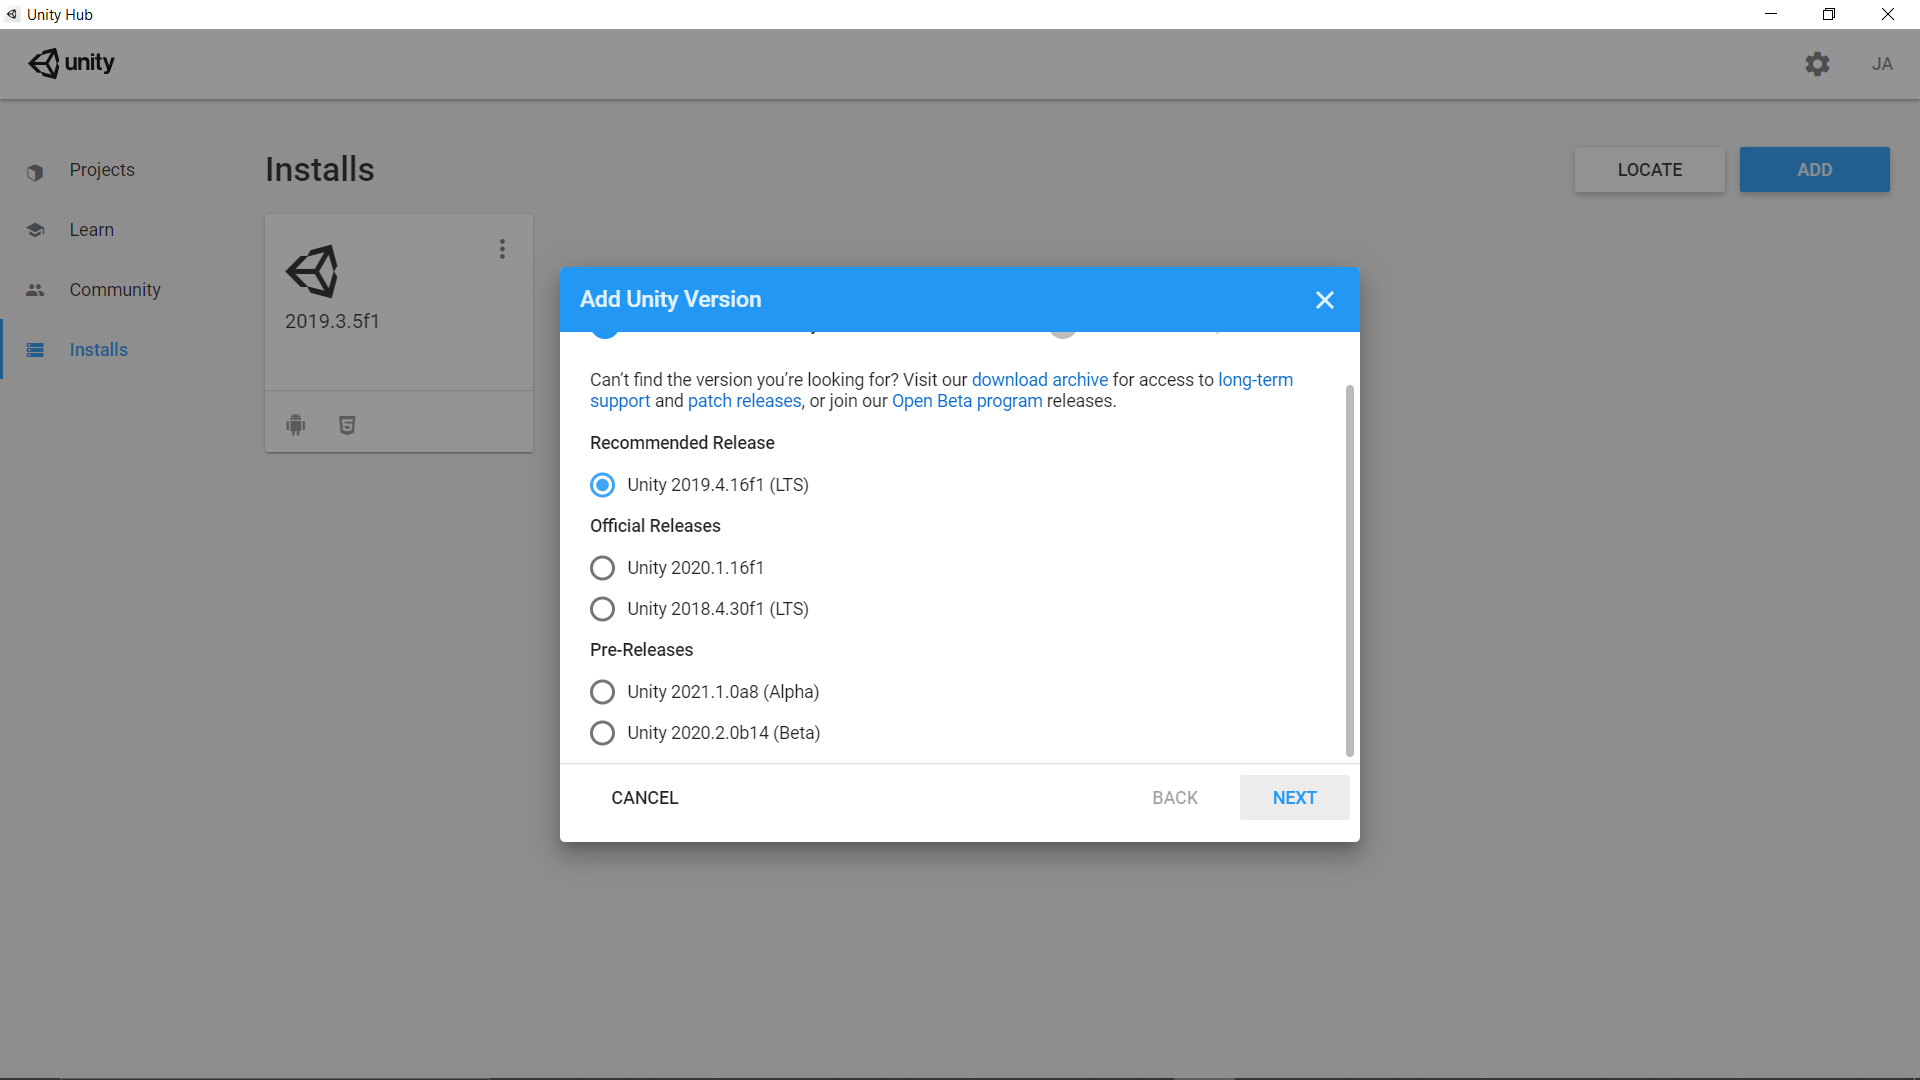The height and width of the screenshot is (1080, 1920).
Task: Click the Community people icon
Action: pos(35,290)
